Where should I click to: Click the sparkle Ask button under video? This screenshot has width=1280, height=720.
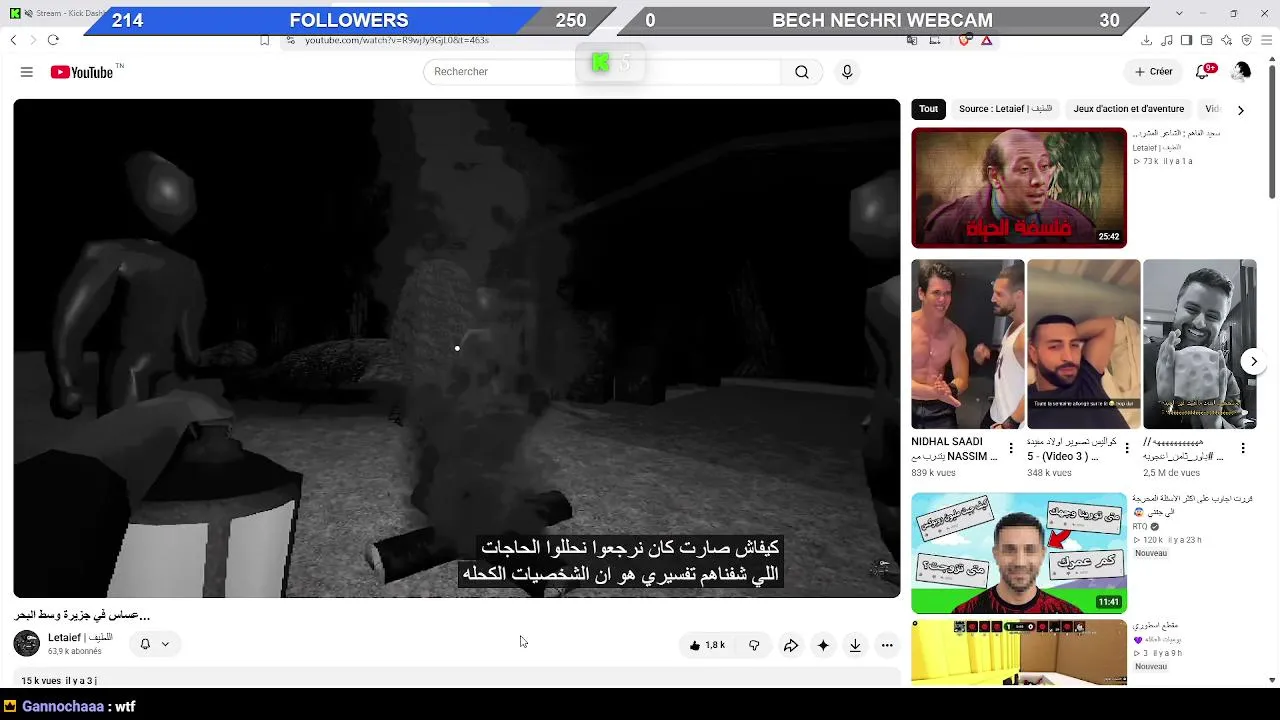click(x=823, y=645)
